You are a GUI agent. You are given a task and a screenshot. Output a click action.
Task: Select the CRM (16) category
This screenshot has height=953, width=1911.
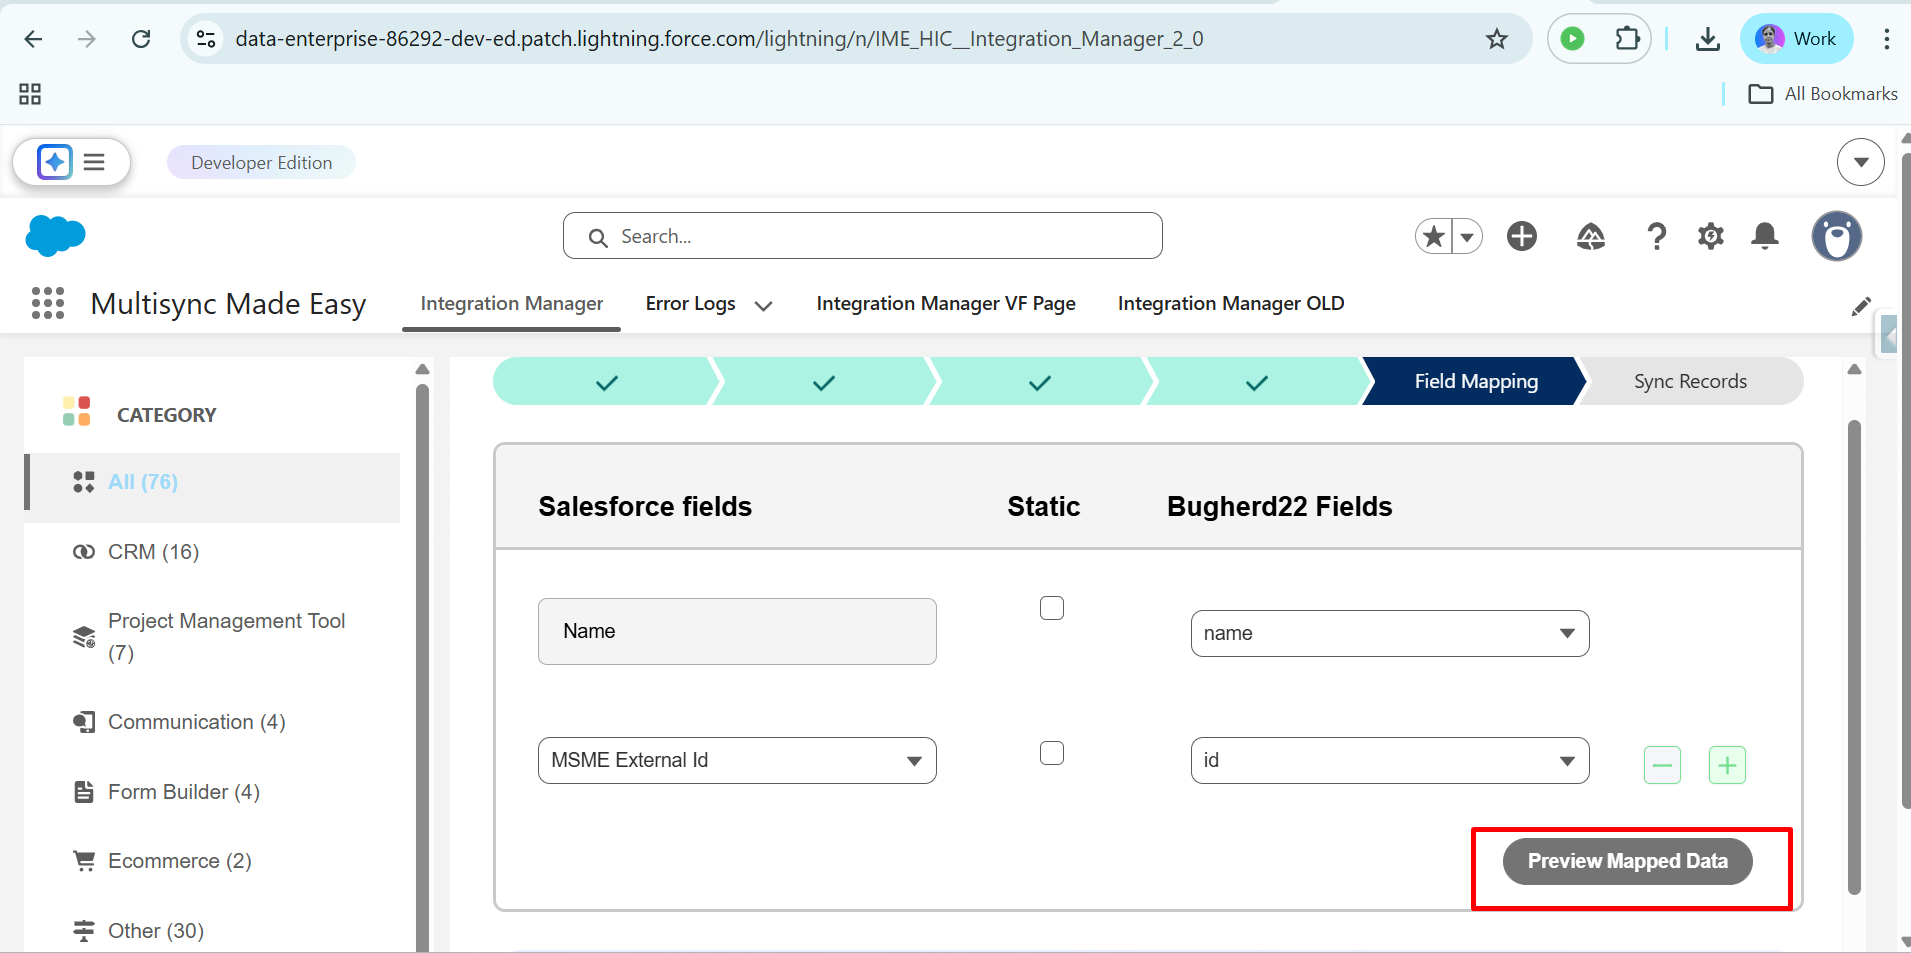[x=212, y=552]
